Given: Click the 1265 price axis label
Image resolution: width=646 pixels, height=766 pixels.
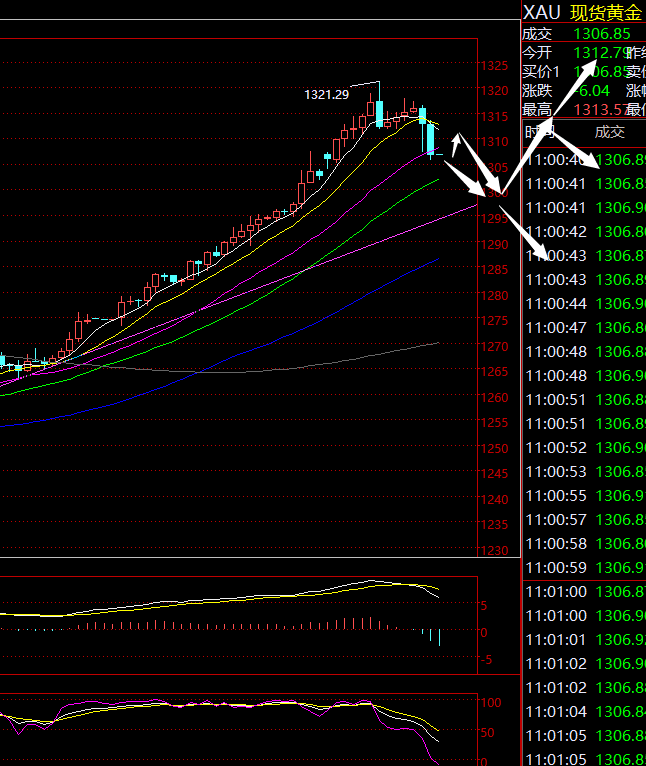Looking at the screenshot, I should tap(494, 372).
